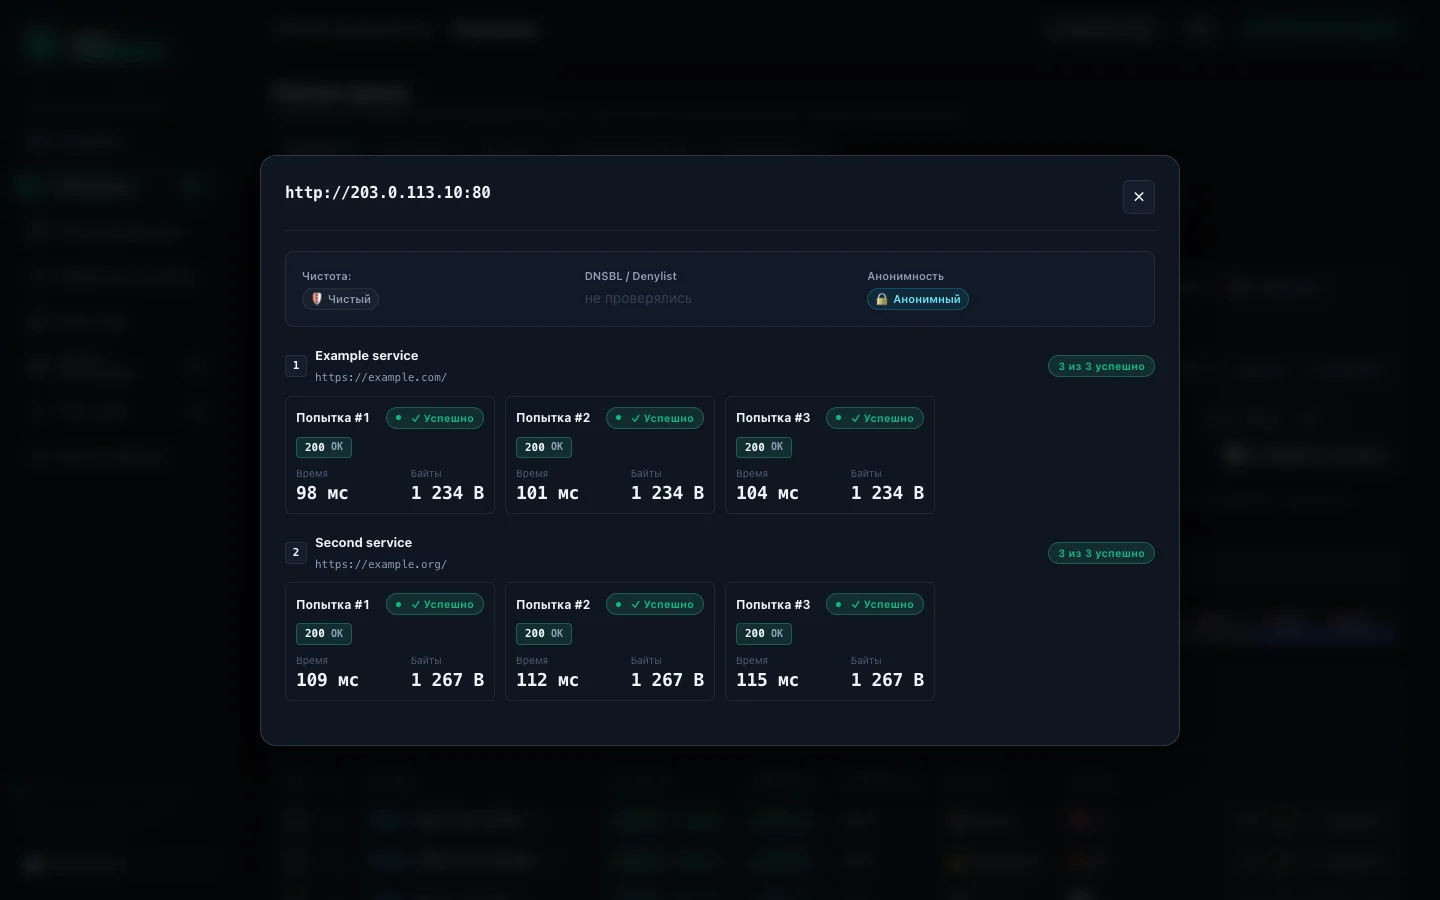Click the 200 OK code in Example service Попытка #1

pos(324,448)
